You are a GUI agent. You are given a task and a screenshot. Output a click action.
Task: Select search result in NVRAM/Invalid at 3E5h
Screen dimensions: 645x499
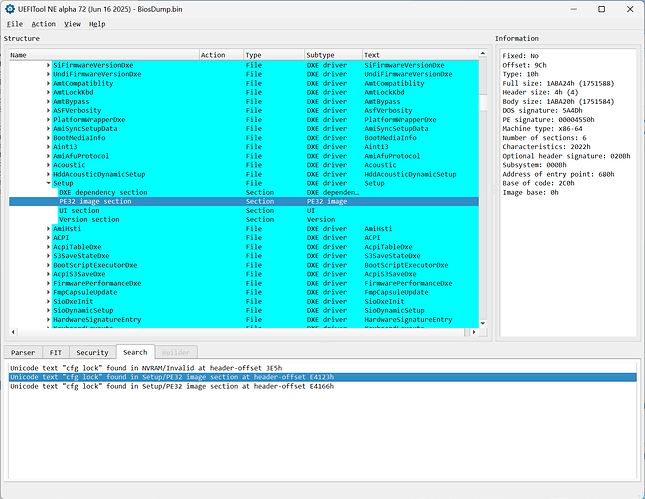322,368
